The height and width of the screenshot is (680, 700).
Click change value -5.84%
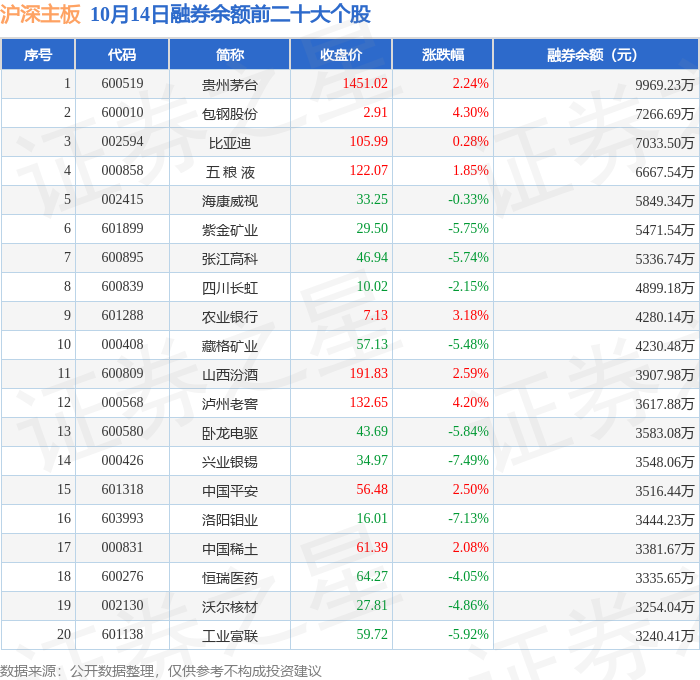tap(468, 432)
